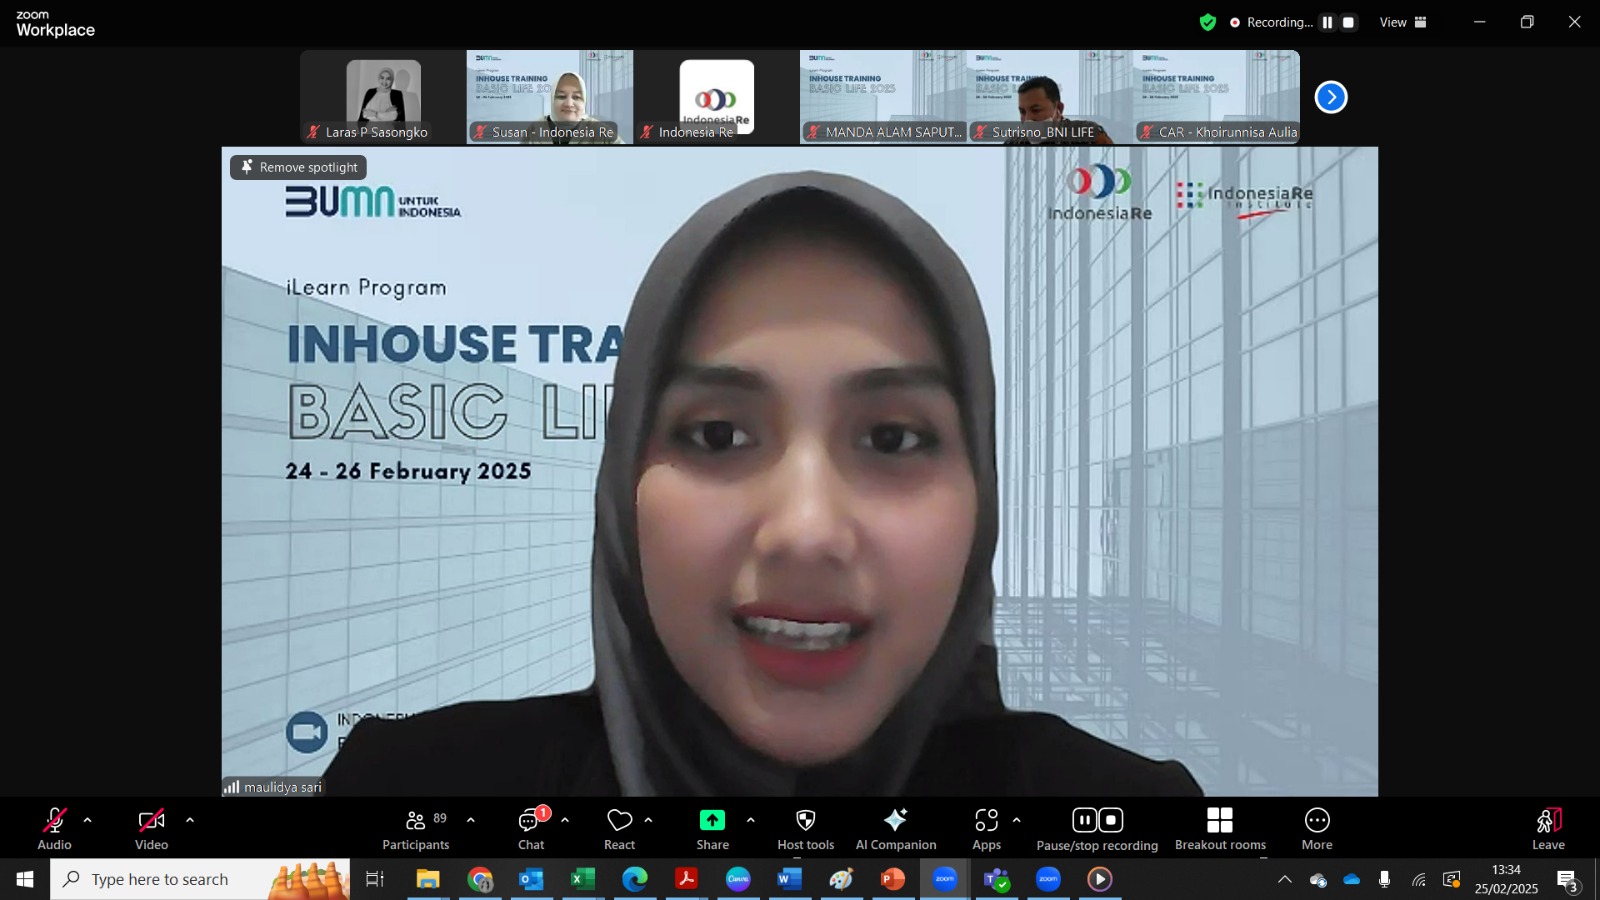Unmute via the Audio microphone icon
The height and width of the screenshot is (900, 1600).
[x=54, y=821]
